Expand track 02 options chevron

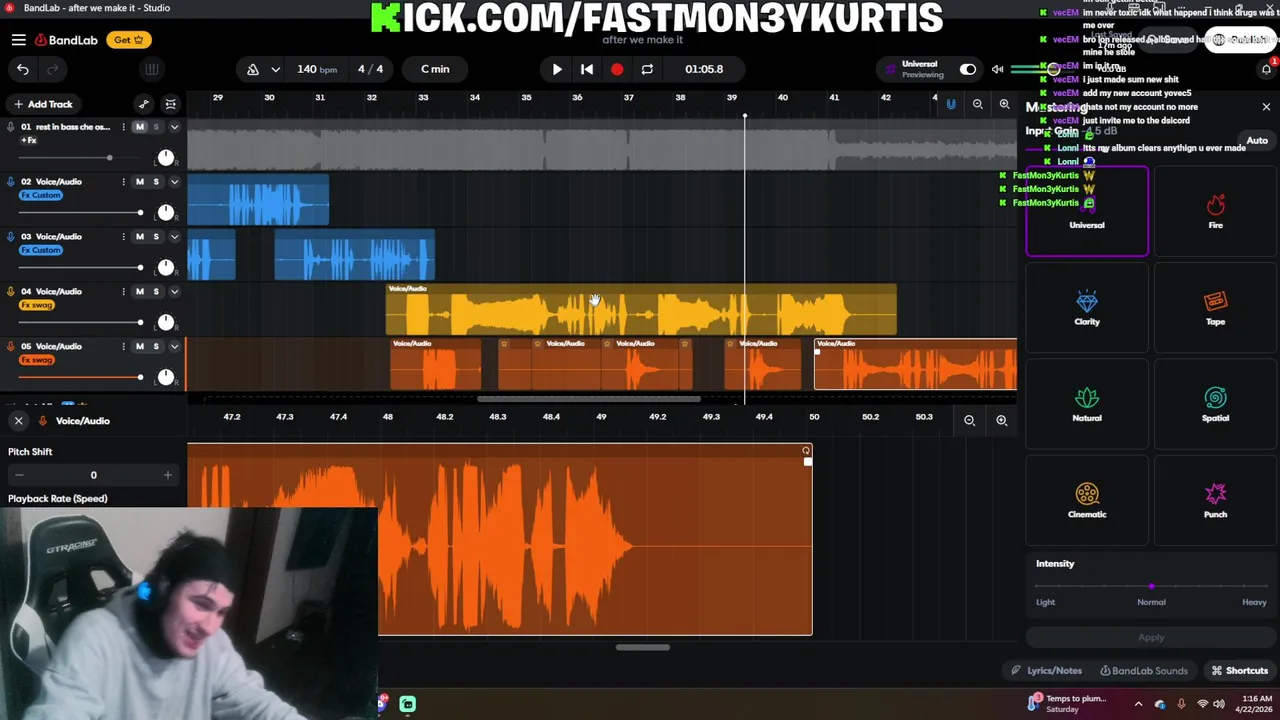click(174, 182)
